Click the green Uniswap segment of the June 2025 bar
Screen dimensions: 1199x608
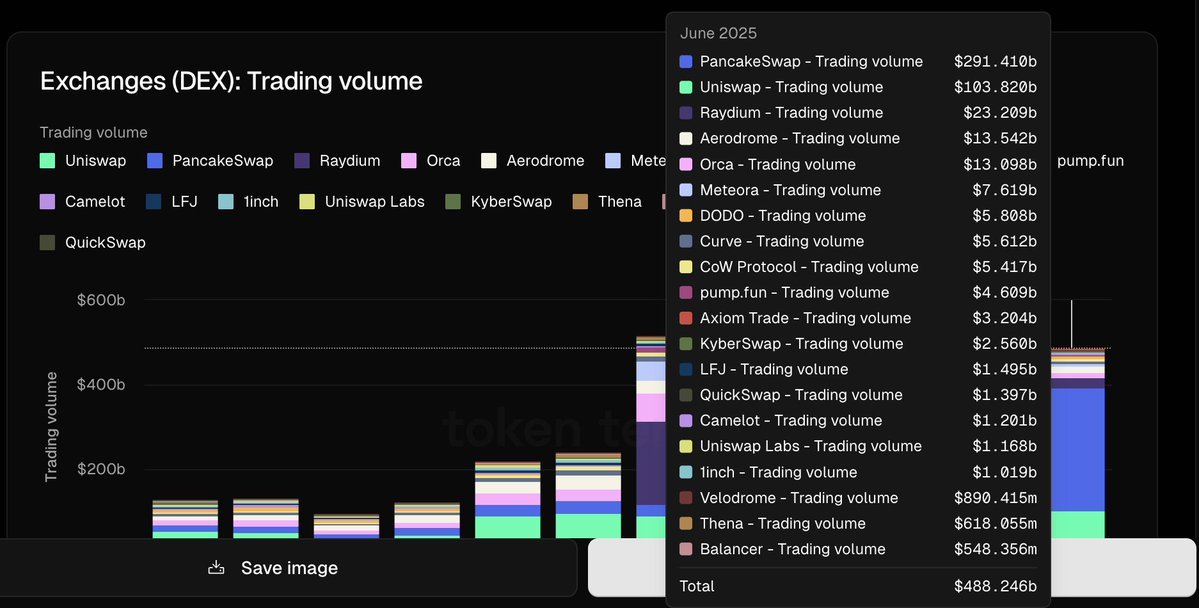(x=1077, y=525)
